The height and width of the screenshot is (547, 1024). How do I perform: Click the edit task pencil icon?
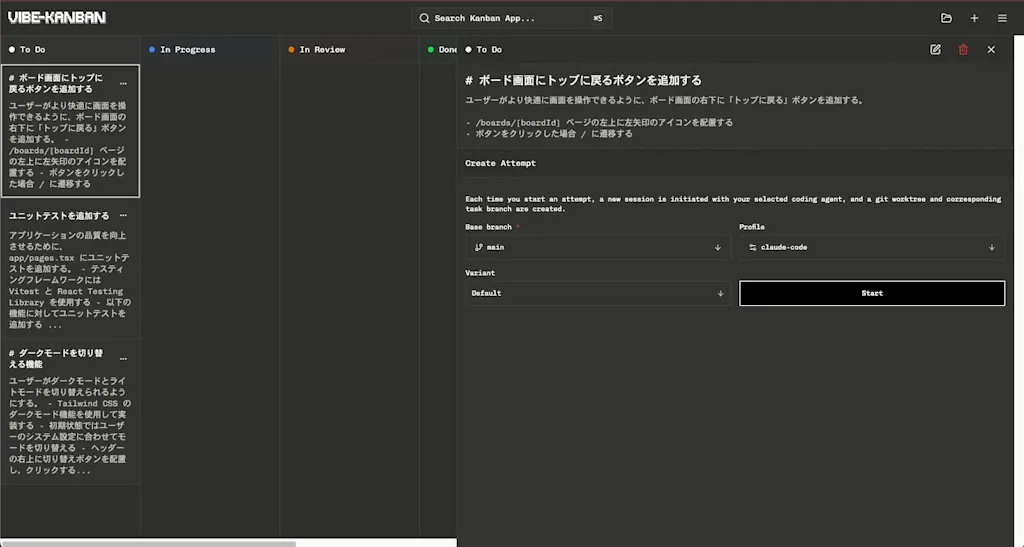pos(936,50)
